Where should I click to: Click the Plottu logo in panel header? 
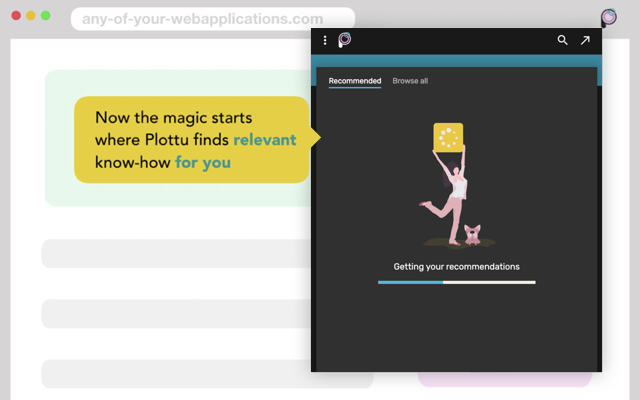click(x=344, y=40)
